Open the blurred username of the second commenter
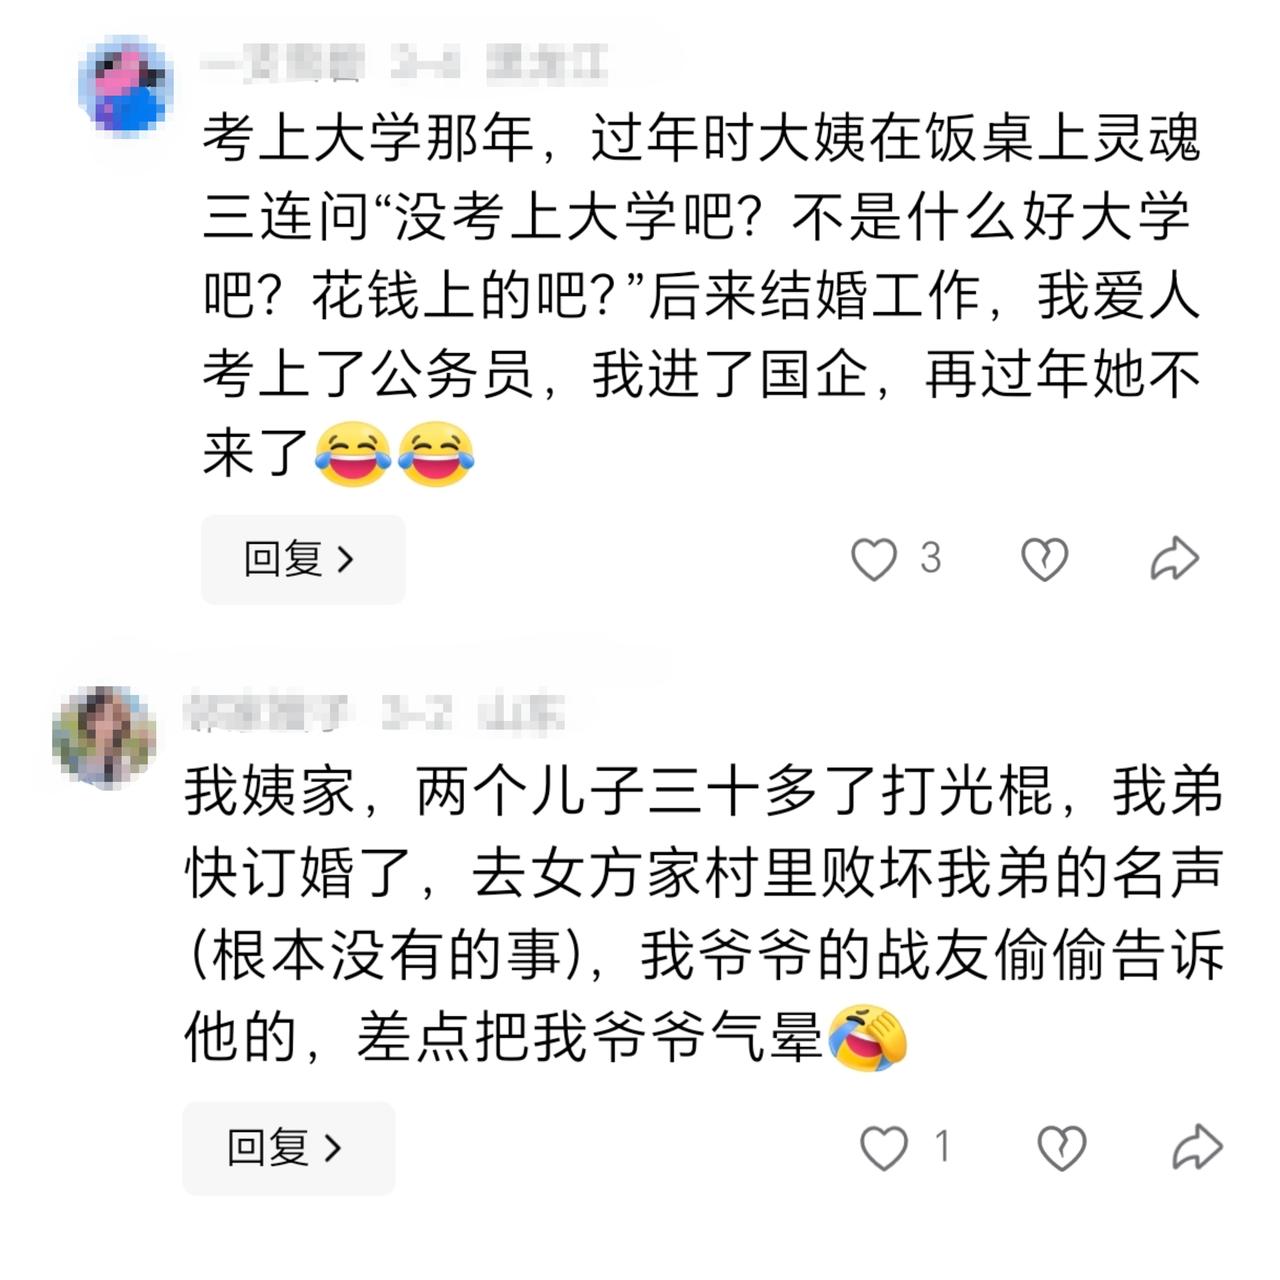The image size is (1280, 1280). (x=267, y=714)
